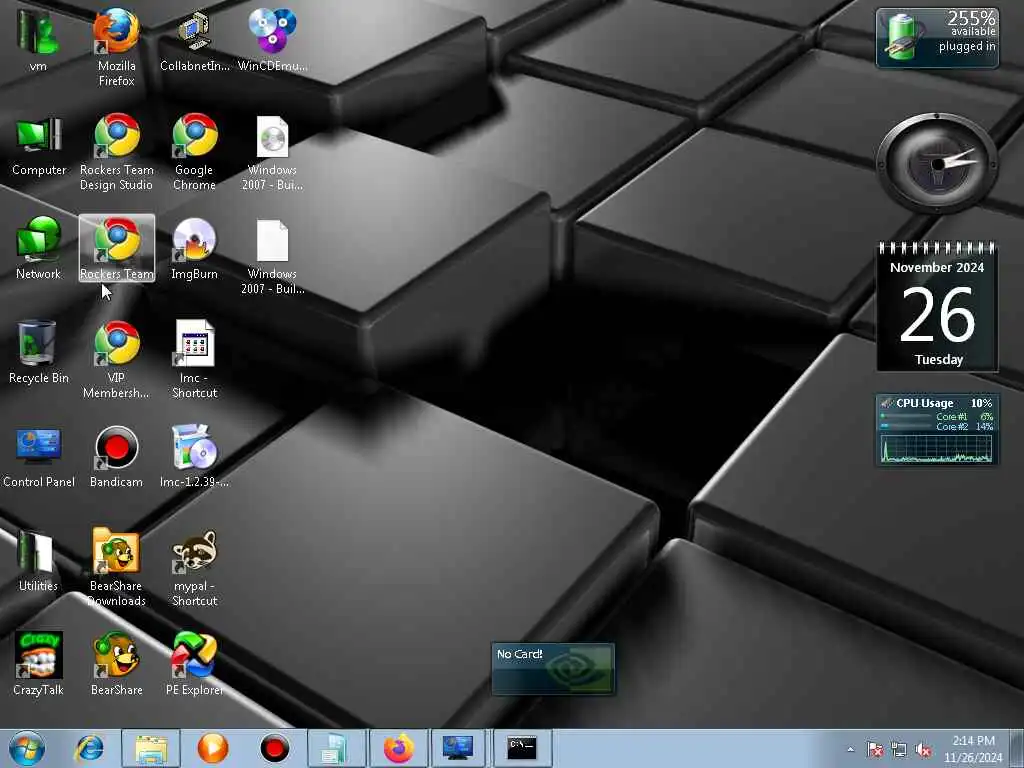Open the lmc-1.2.39 installer icon

(195, 456)
